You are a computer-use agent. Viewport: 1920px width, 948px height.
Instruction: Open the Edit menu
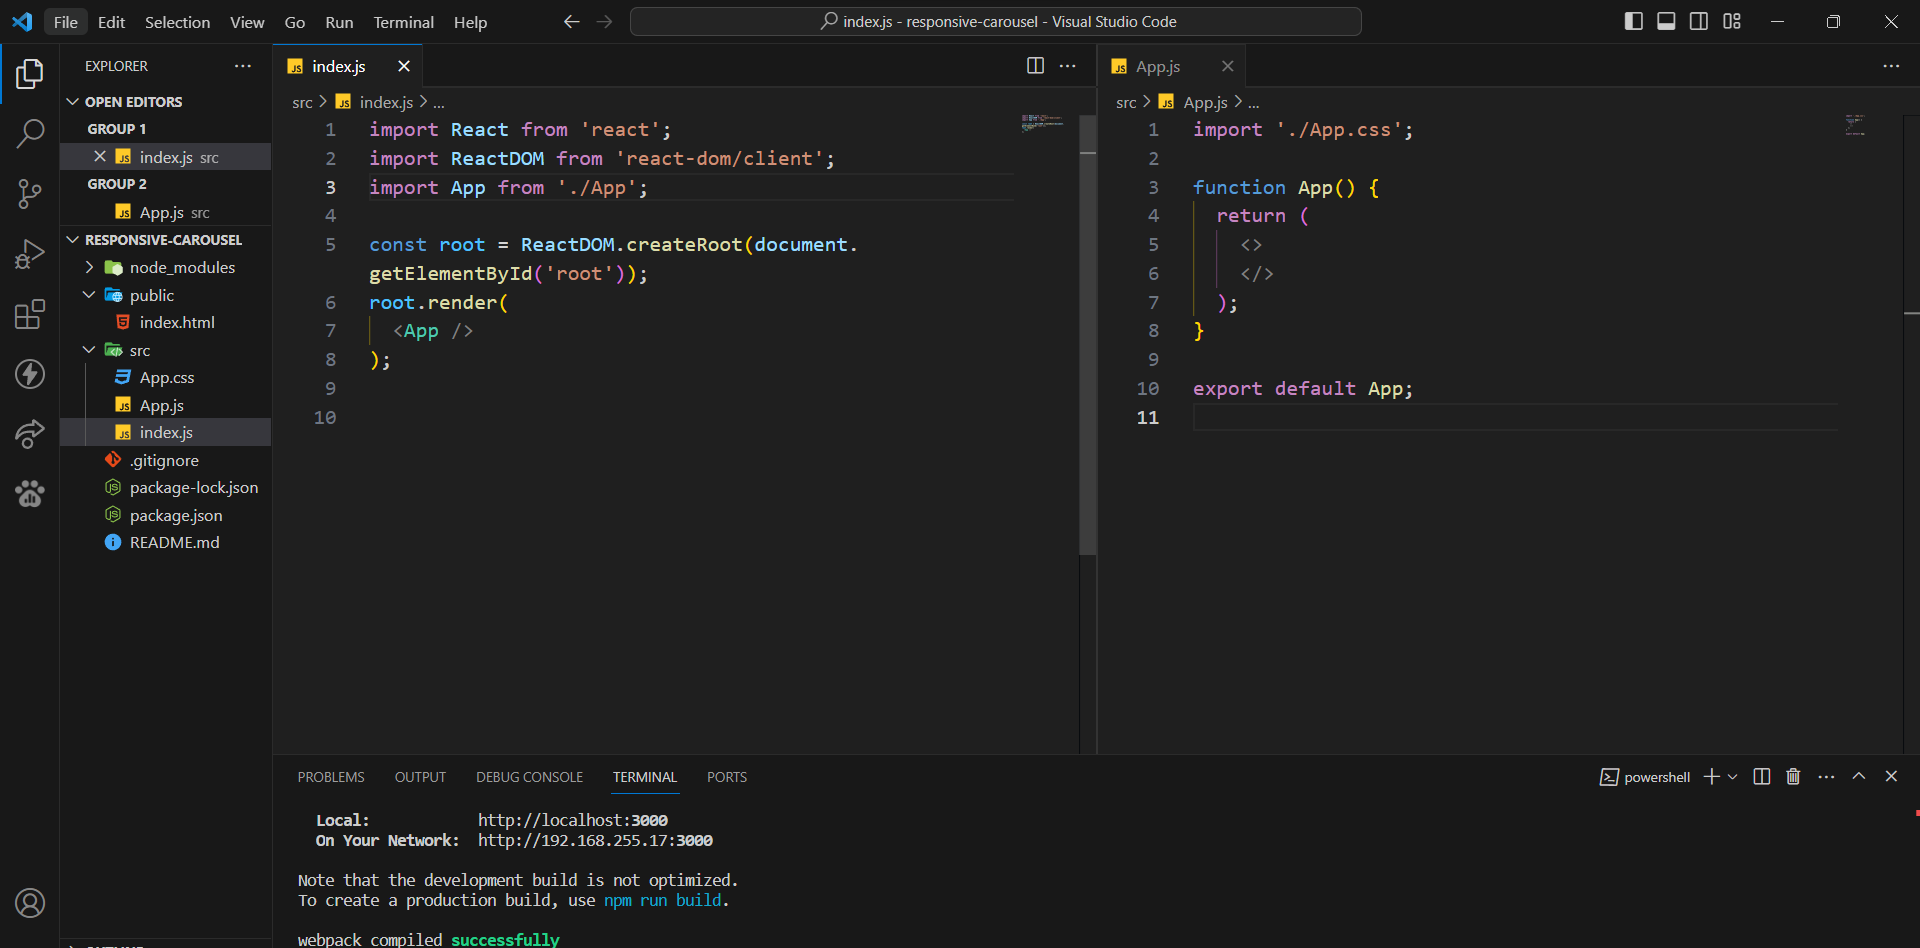click(111, 22)
